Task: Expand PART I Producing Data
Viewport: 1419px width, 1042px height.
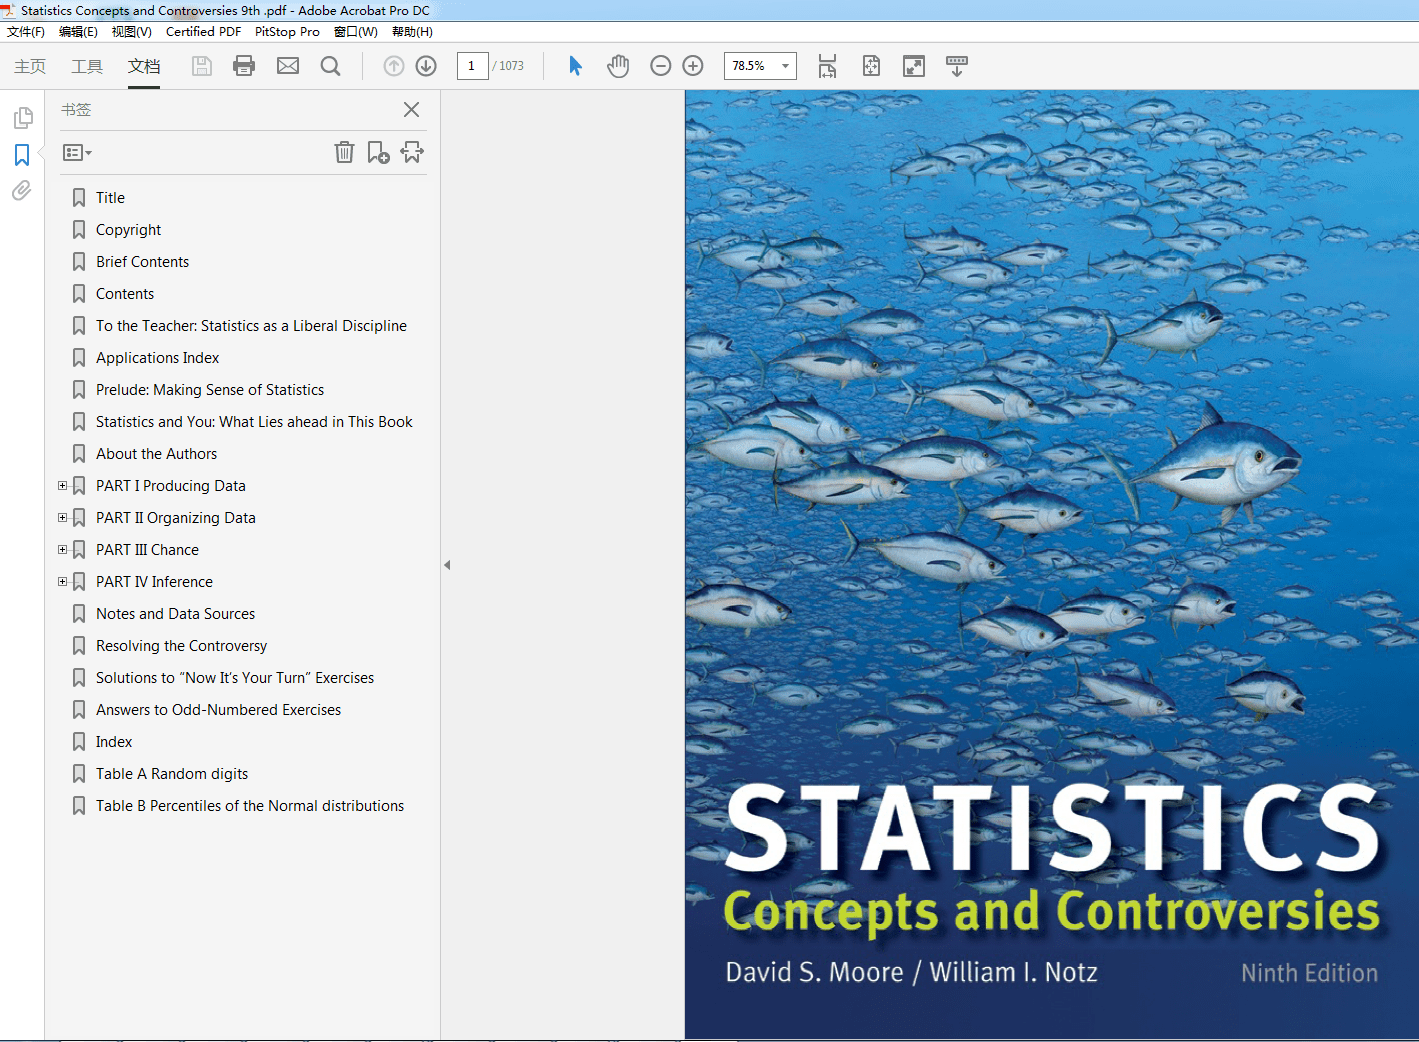Action: coord(62,485)
